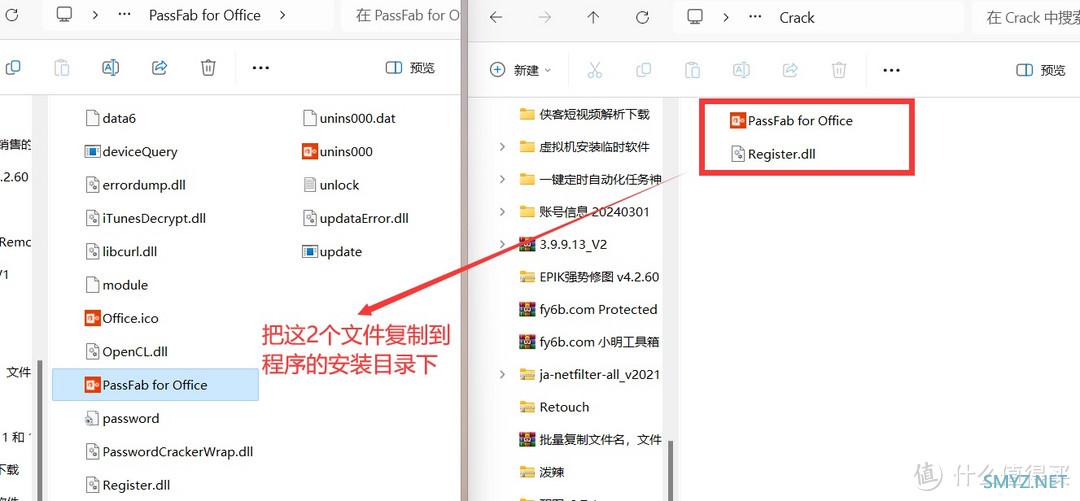The width and height of the screenshot is (1080, 501).
Task: Click the search box in PassFab for Office window
Action: [x=401, y=15]
